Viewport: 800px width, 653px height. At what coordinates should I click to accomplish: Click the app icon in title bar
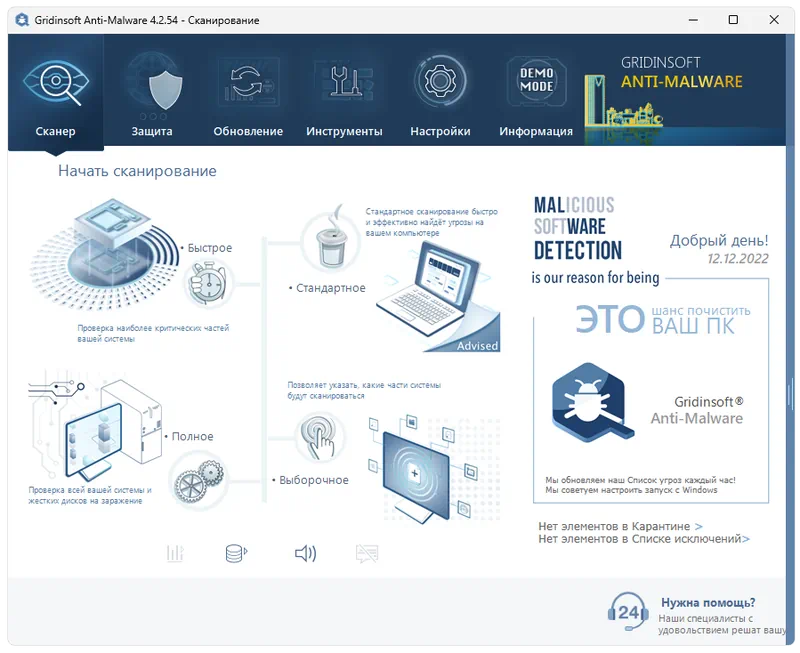tap(22, 20)
